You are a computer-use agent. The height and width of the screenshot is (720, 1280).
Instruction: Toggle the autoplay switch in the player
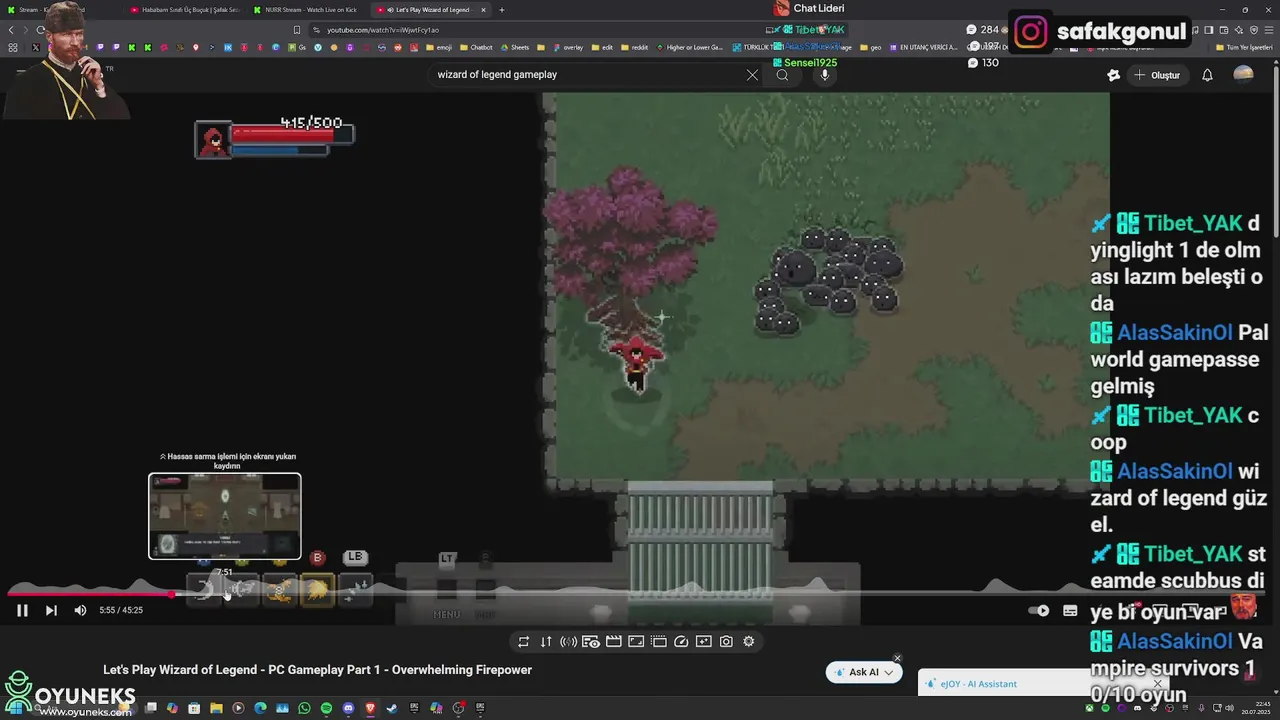(x=1041, y=610)
